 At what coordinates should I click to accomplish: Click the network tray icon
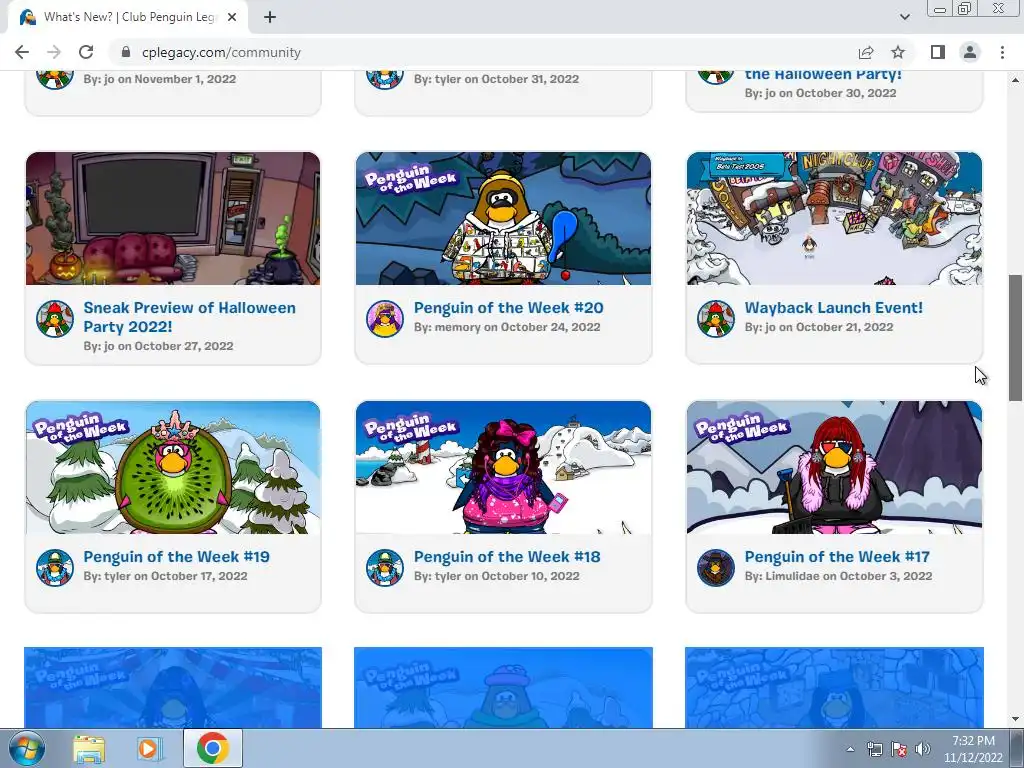[x=874, y=749]
